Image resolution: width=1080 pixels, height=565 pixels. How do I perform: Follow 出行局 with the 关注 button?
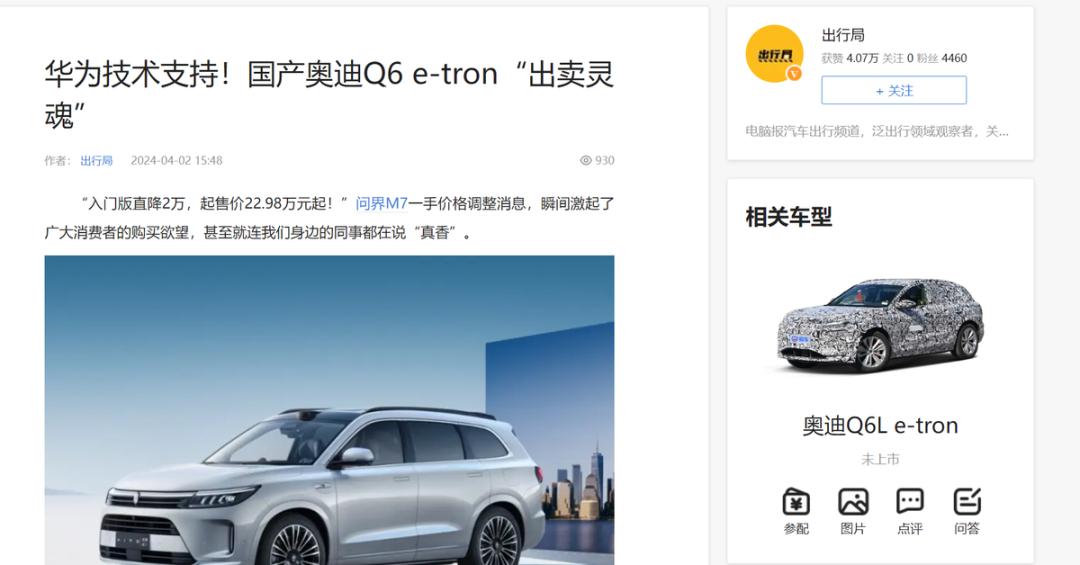tap(893, 90)
